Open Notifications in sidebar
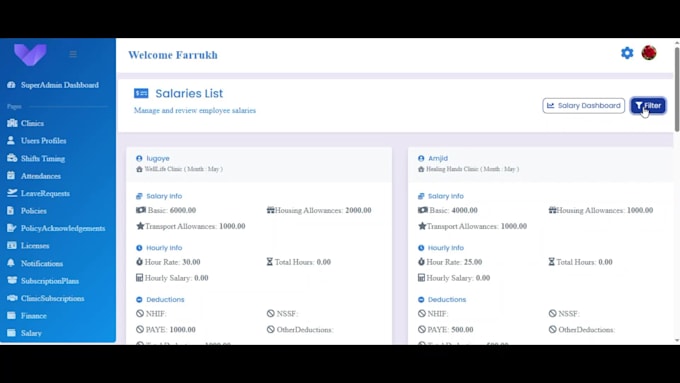This screenshot has width=680, height=383. (x=42, y=263)
